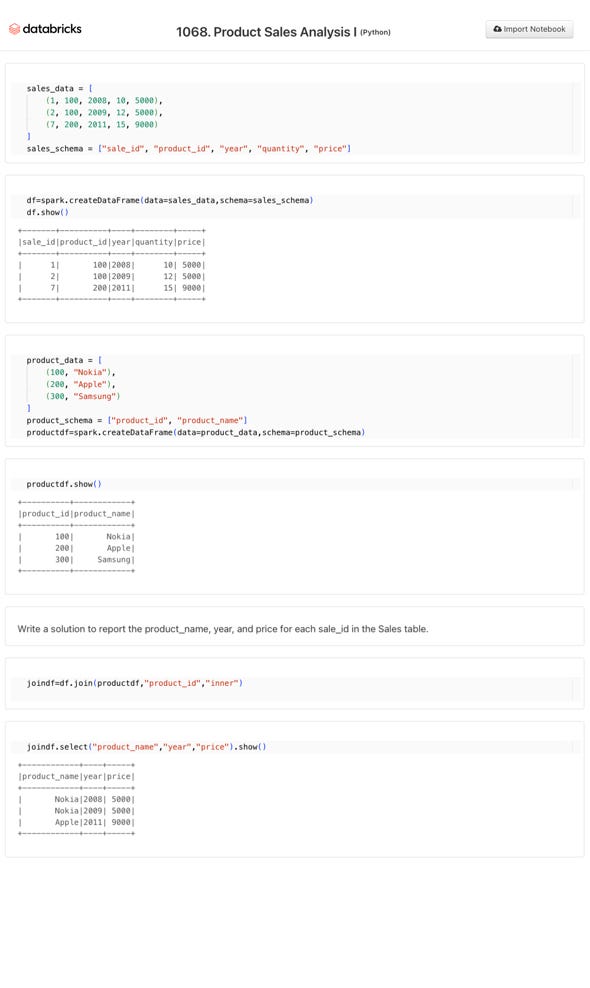Viewport: 590px width, 988px height.
Task: Click the Samsung row in product output
Action: [x=77, y=560]
